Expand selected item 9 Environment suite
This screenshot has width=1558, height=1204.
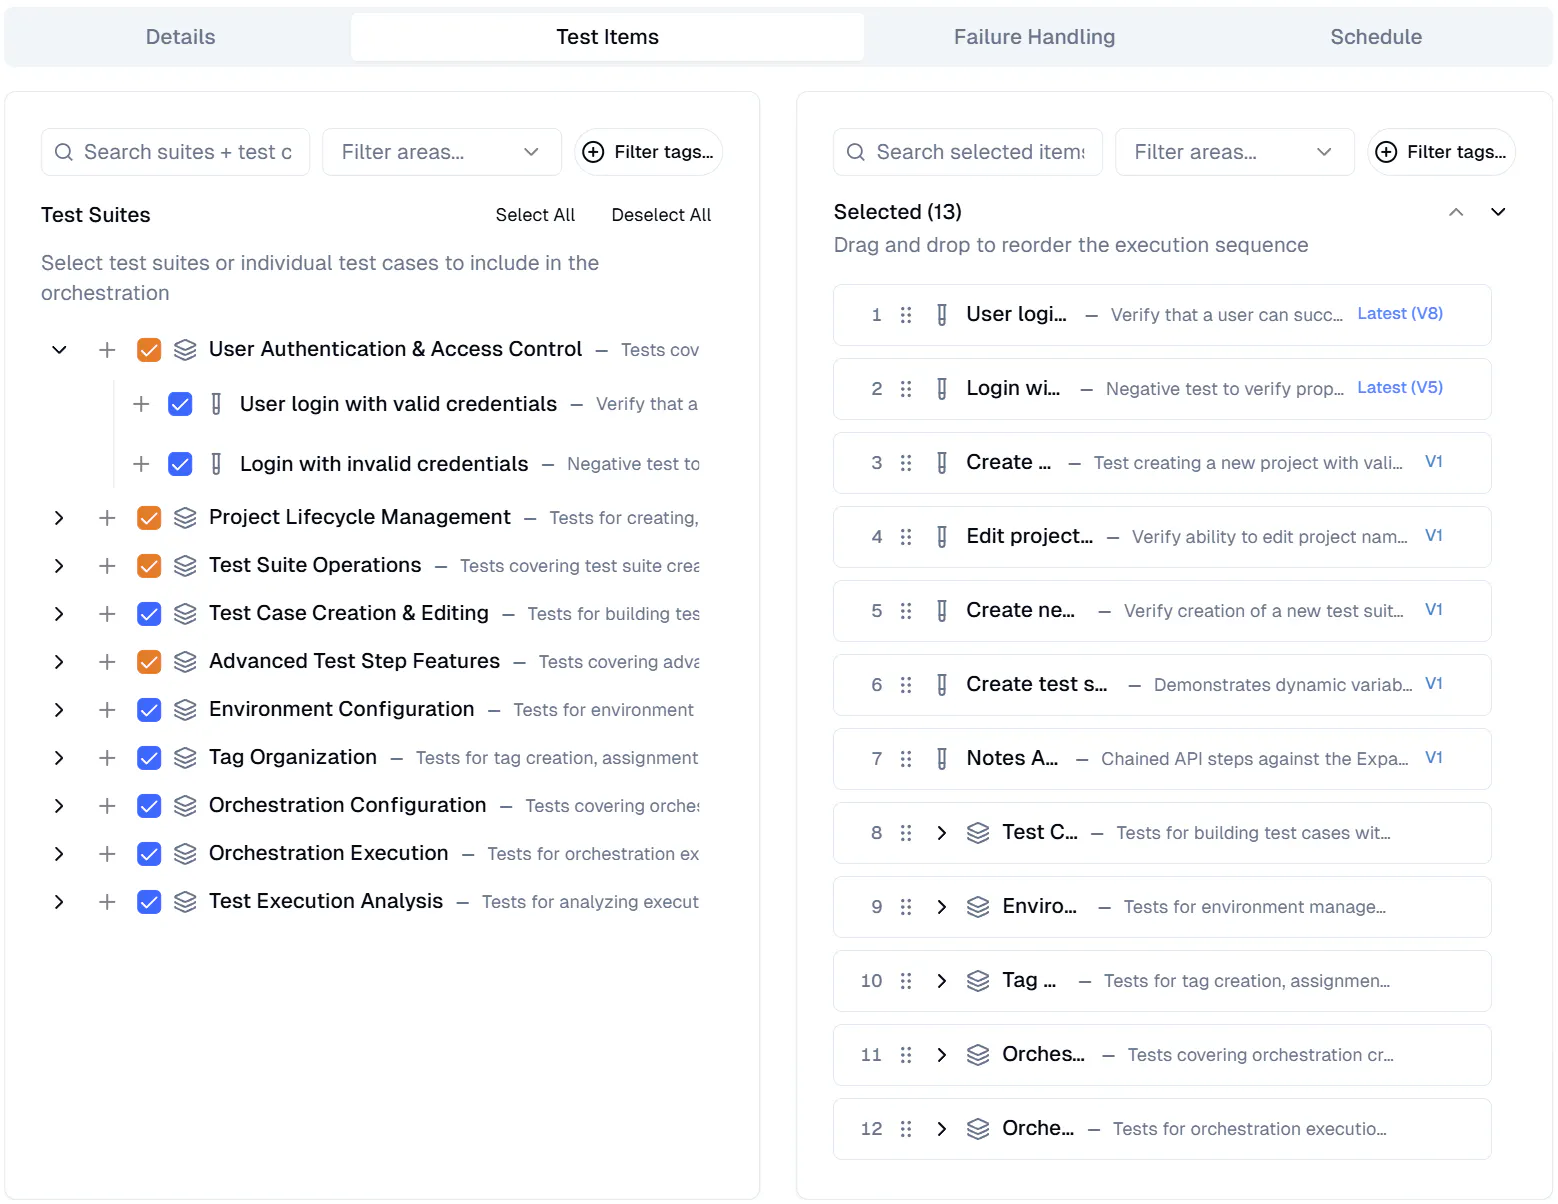pos(942,907)
